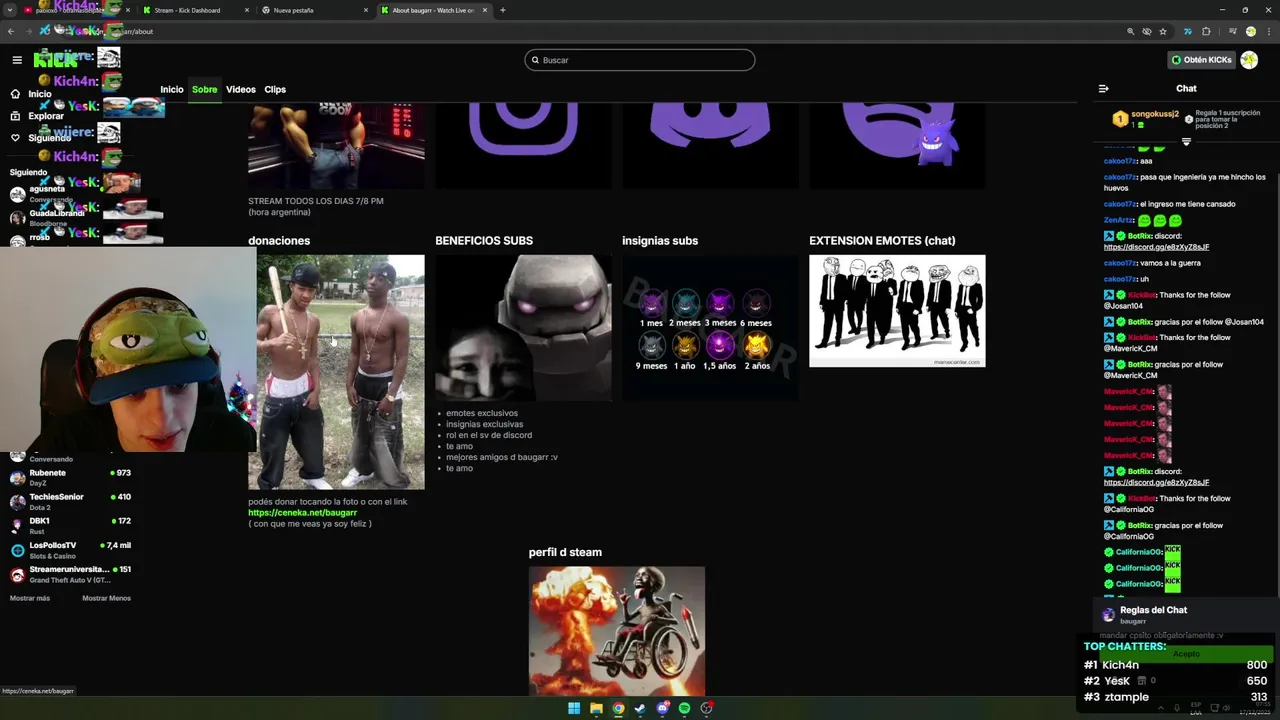Click the insignias subs badges image
Image resolution: width=1280 pixels, height=720 pixels.
tap(710, 328)
